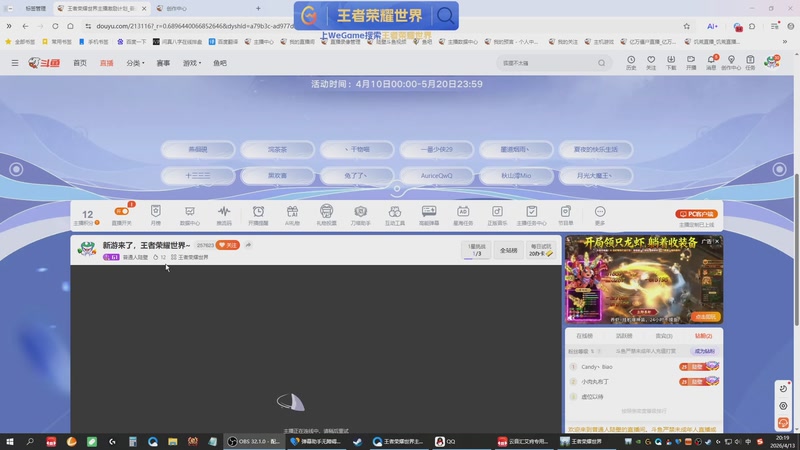800x450 pixels.
Task: Open the 开播 camera icon in header
Action: [x=691, y=62]
